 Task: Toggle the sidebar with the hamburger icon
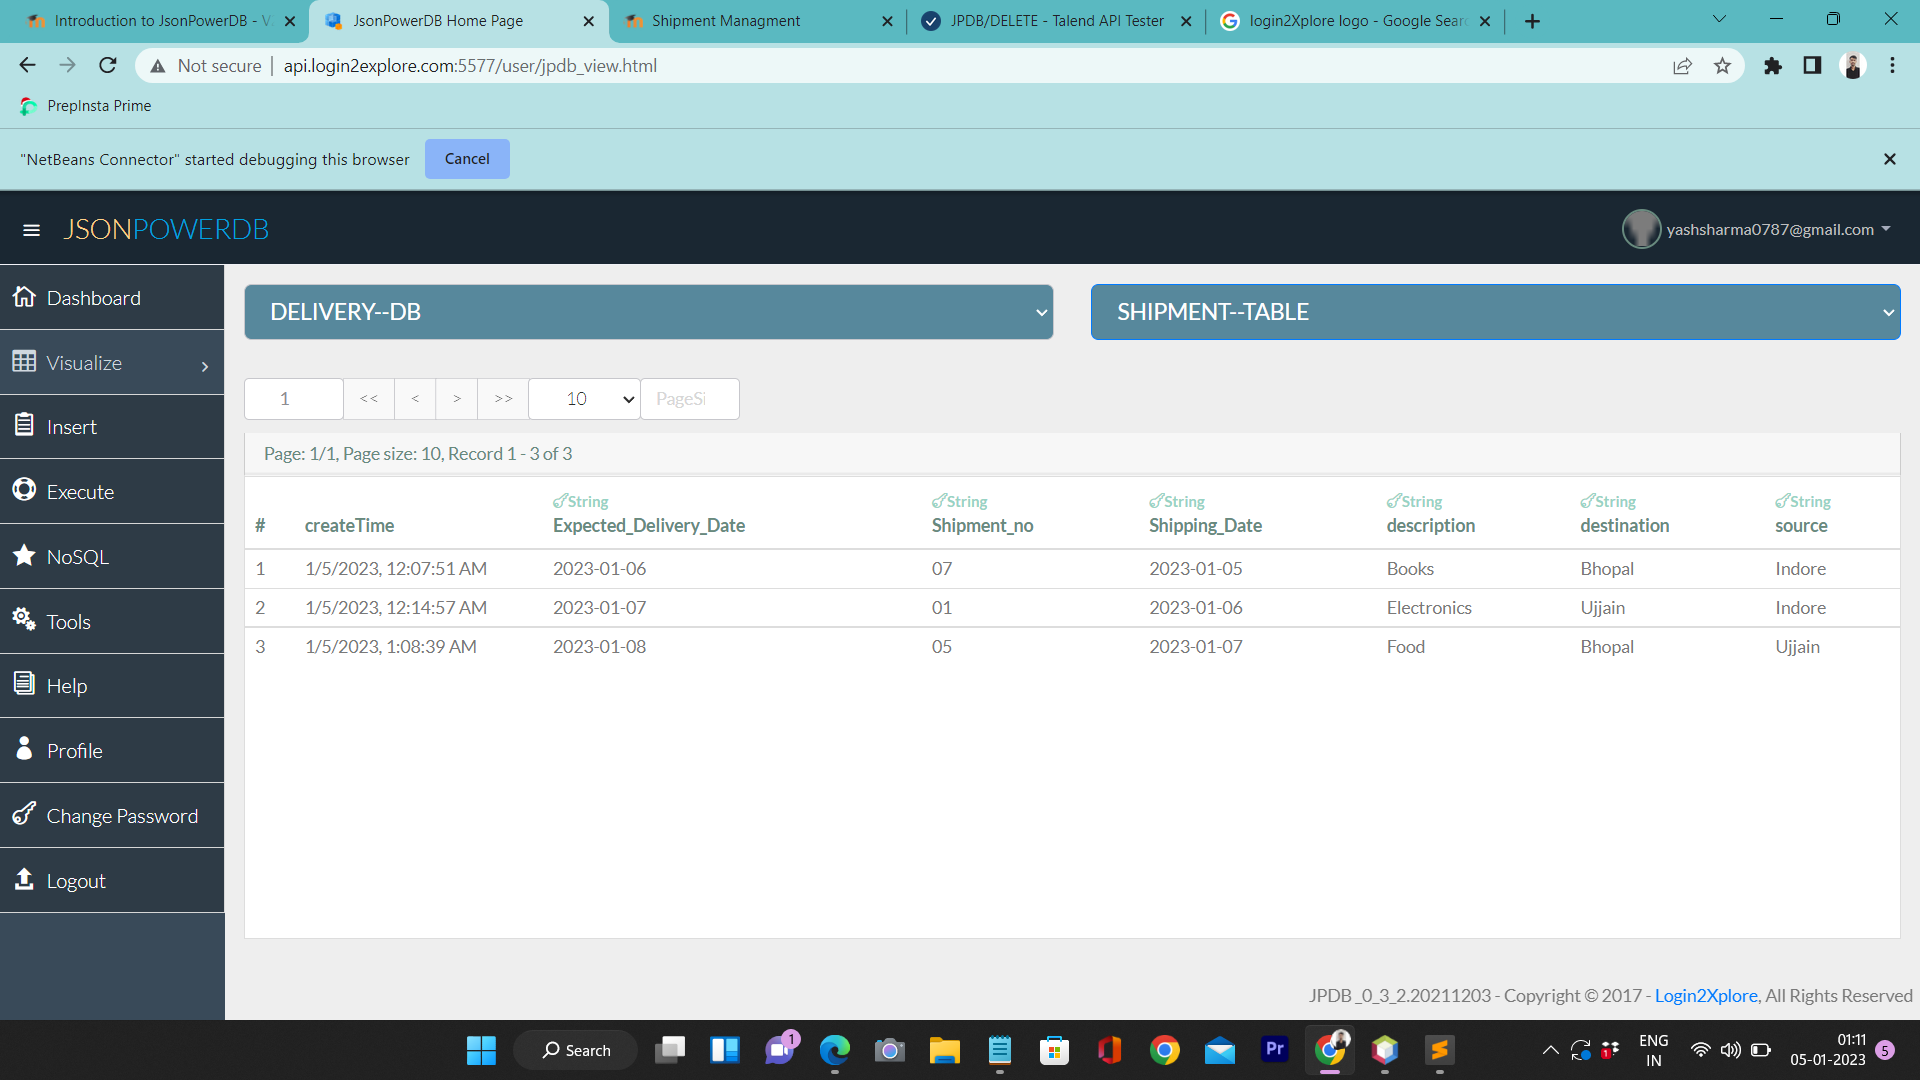coord(32,229)
